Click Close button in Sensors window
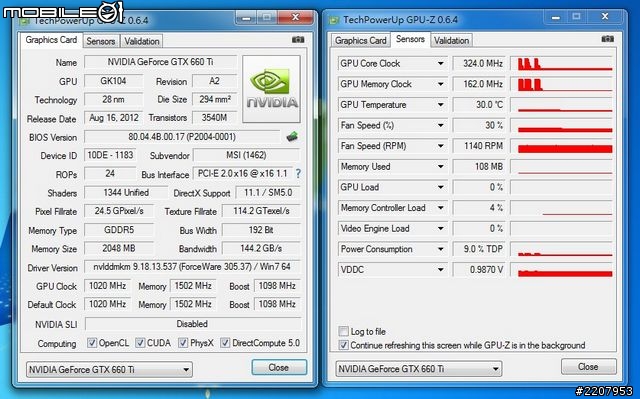Image resolution: width=640 pixels, height=399 pixels. [x=588, y=367]
